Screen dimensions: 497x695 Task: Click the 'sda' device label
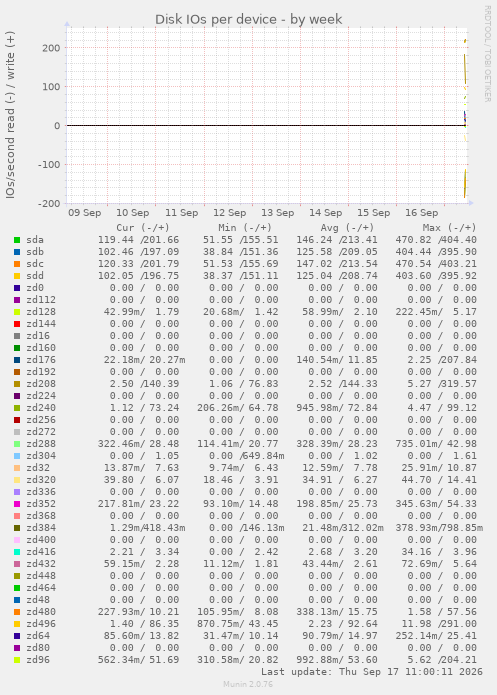(x=35, y=240)
